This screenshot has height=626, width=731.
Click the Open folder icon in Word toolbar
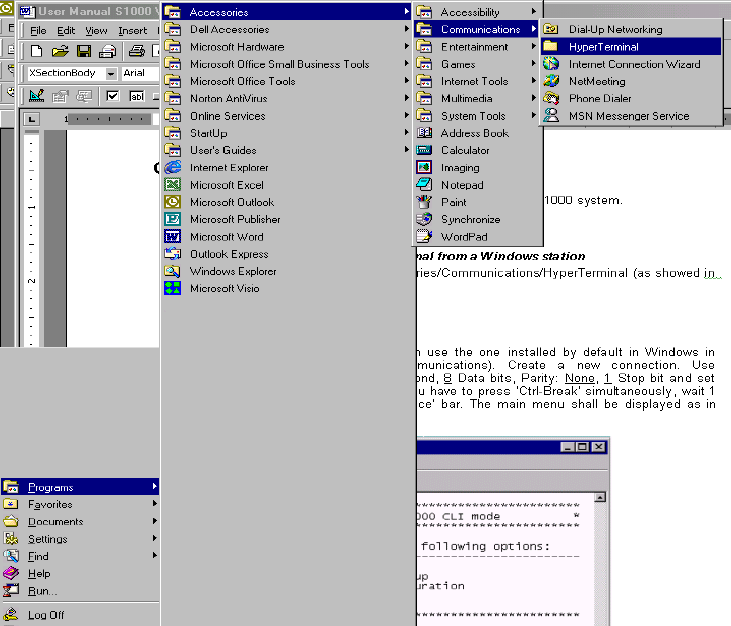click(x=60, y=51)
